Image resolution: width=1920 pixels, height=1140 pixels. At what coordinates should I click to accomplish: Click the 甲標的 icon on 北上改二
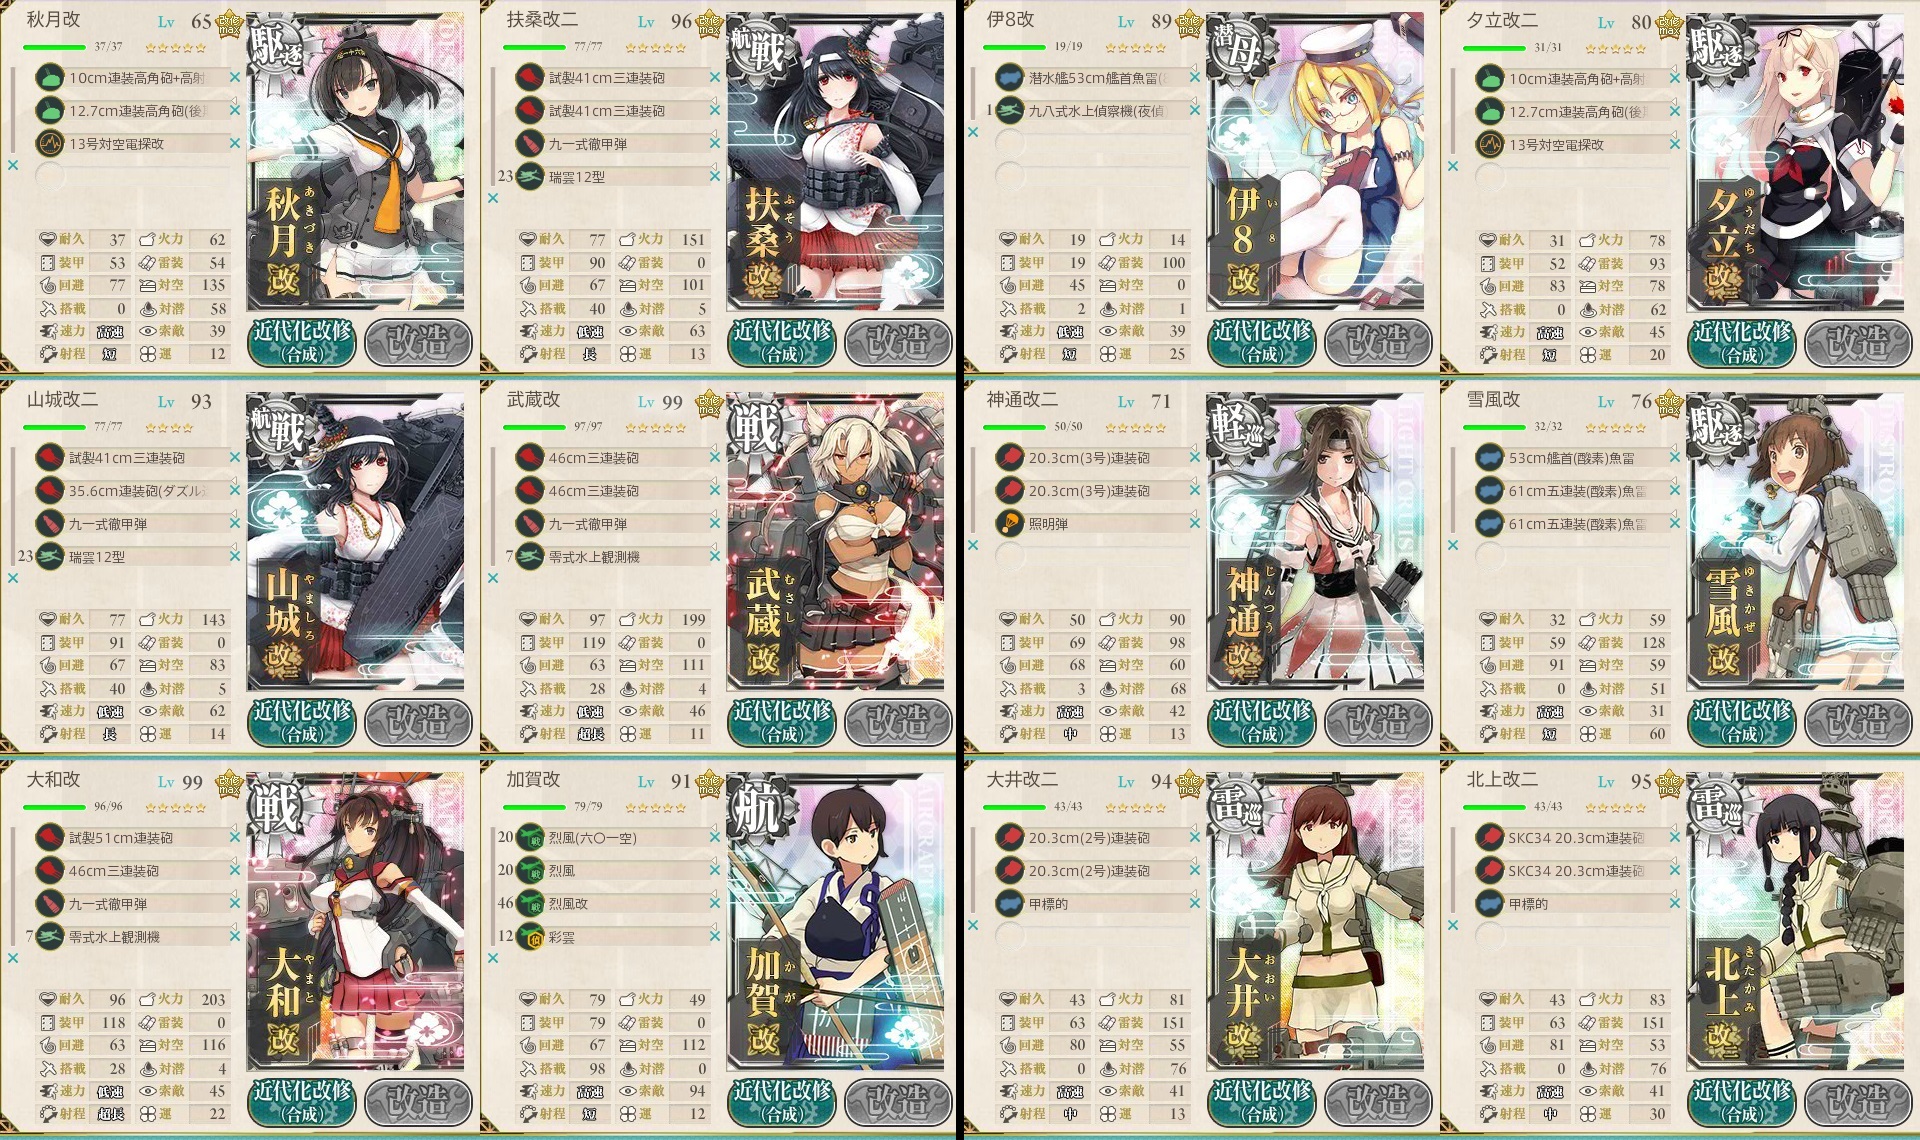[1490, 903]
